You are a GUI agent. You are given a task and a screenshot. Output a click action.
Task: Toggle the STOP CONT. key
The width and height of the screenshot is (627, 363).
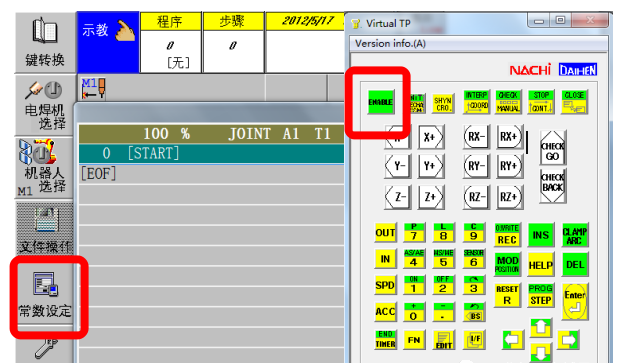[541, 102]
